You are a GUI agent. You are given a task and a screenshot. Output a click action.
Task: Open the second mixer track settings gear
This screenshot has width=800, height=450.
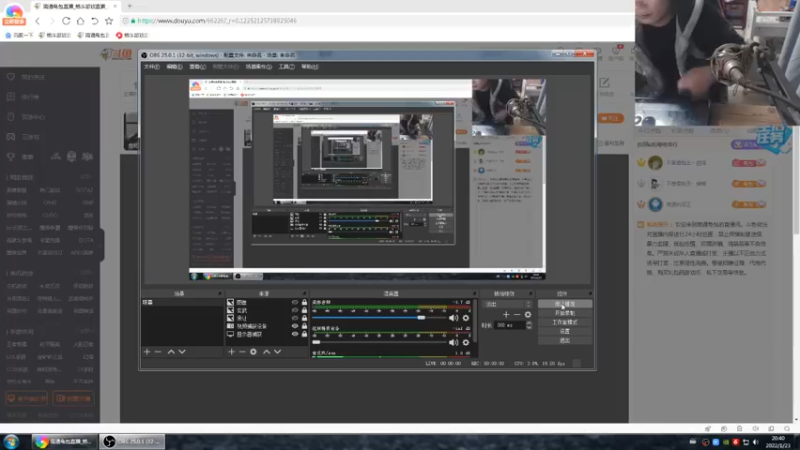click(466, 342)
